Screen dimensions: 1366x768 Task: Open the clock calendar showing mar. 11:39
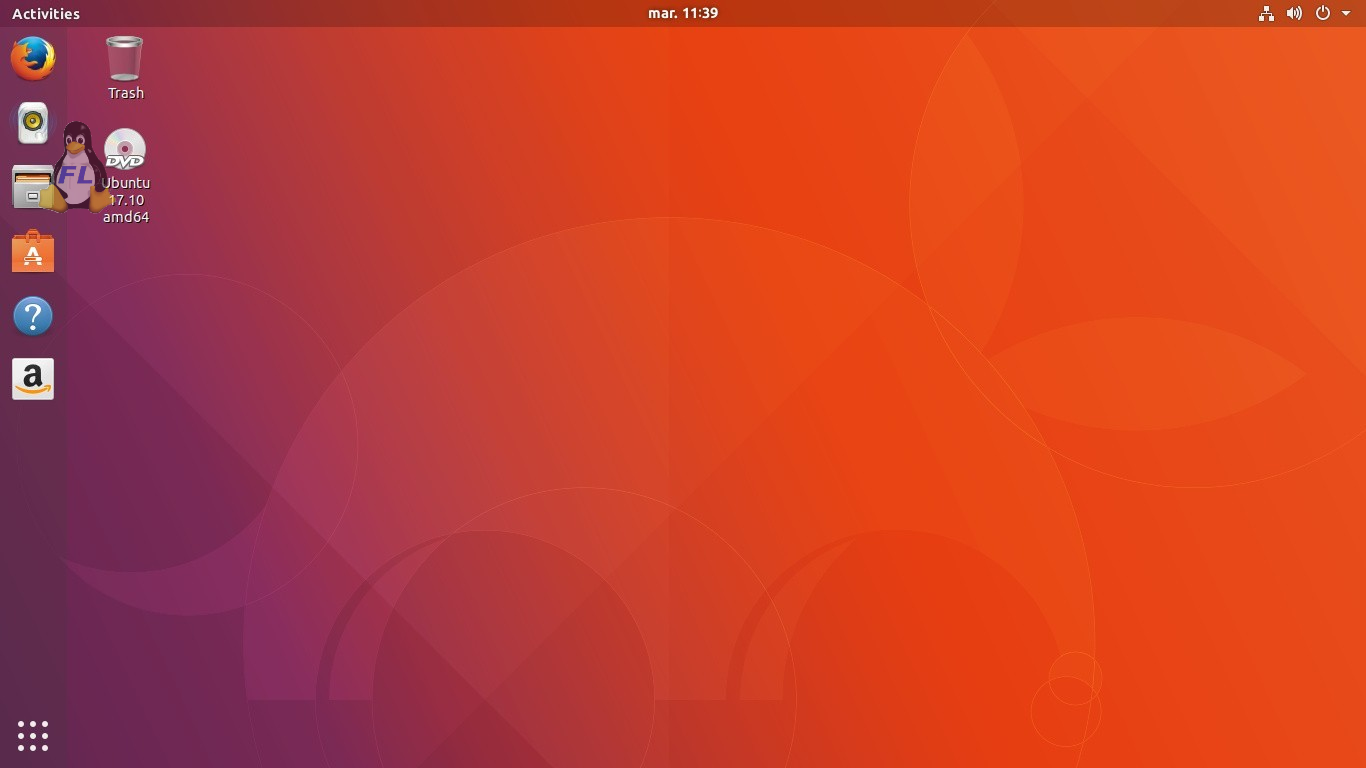[x=683, y=13]
